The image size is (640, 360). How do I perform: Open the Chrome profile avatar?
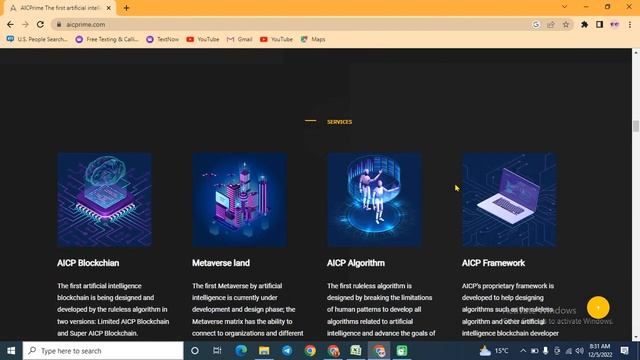[614, 24]
